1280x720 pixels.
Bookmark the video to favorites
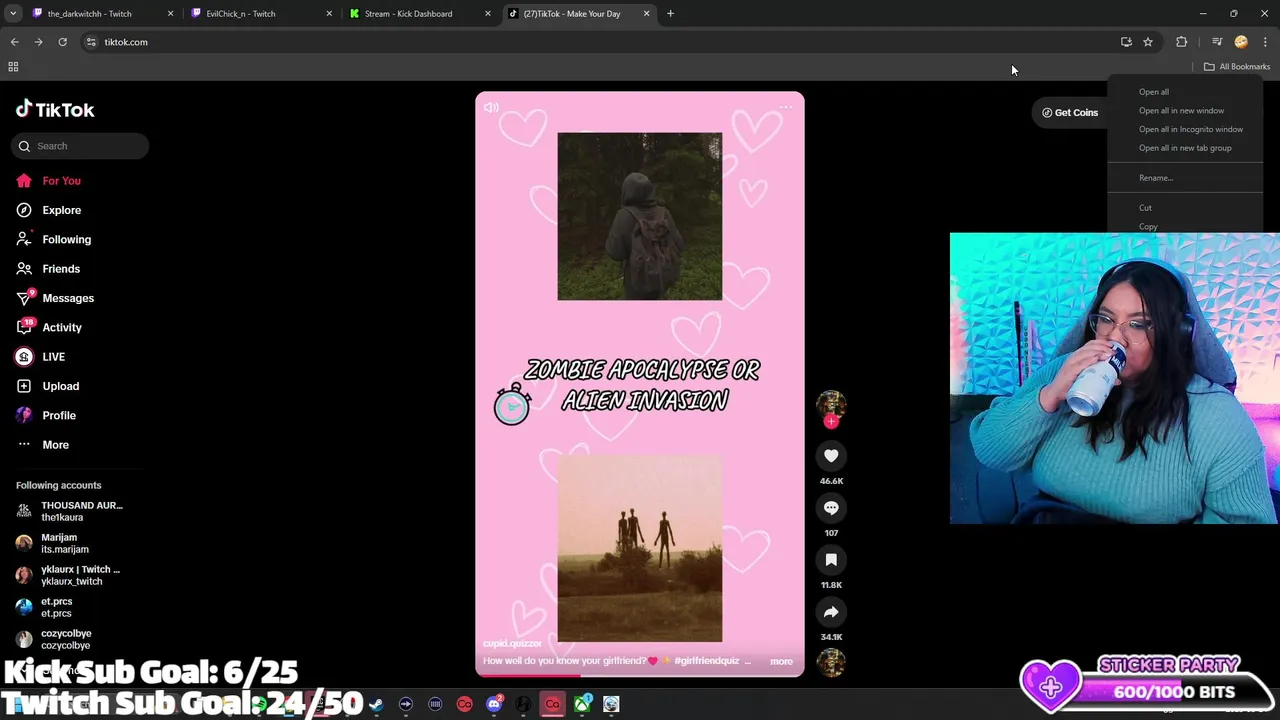click(831, 560)
